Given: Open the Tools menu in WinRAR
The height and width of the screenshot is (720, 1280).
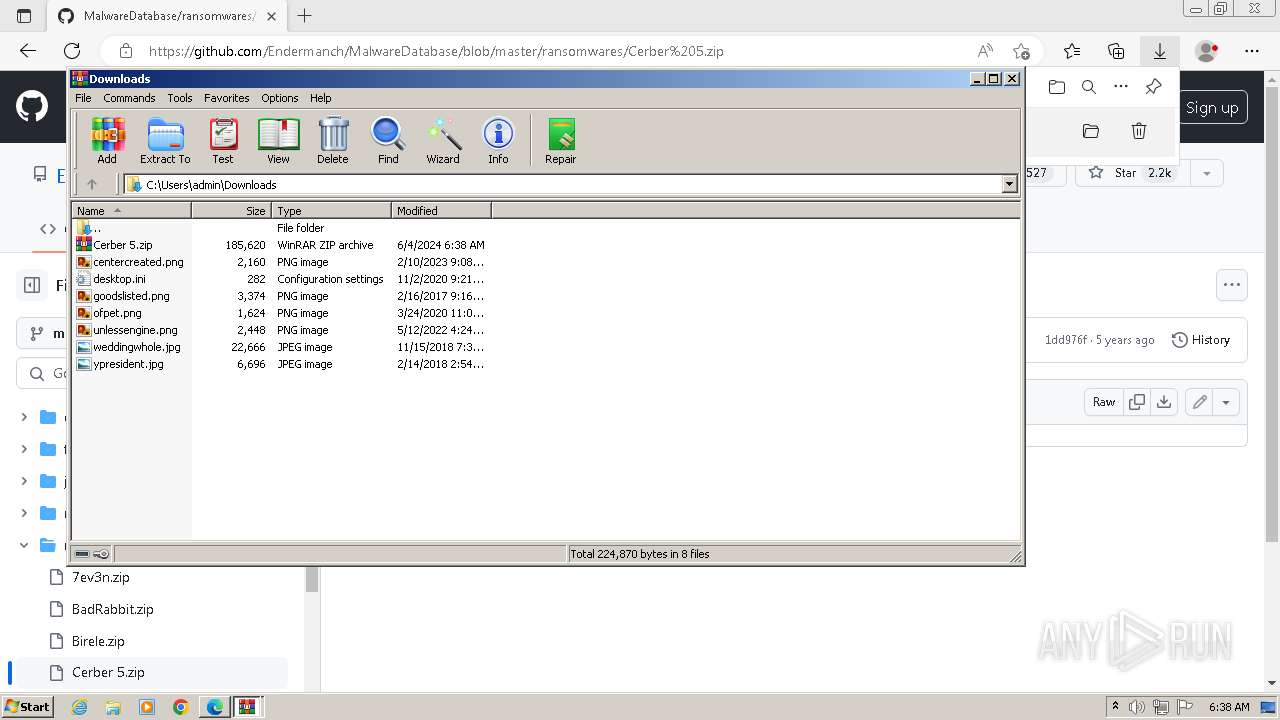Looking at the screenshot, I should [x=180, y=98].
